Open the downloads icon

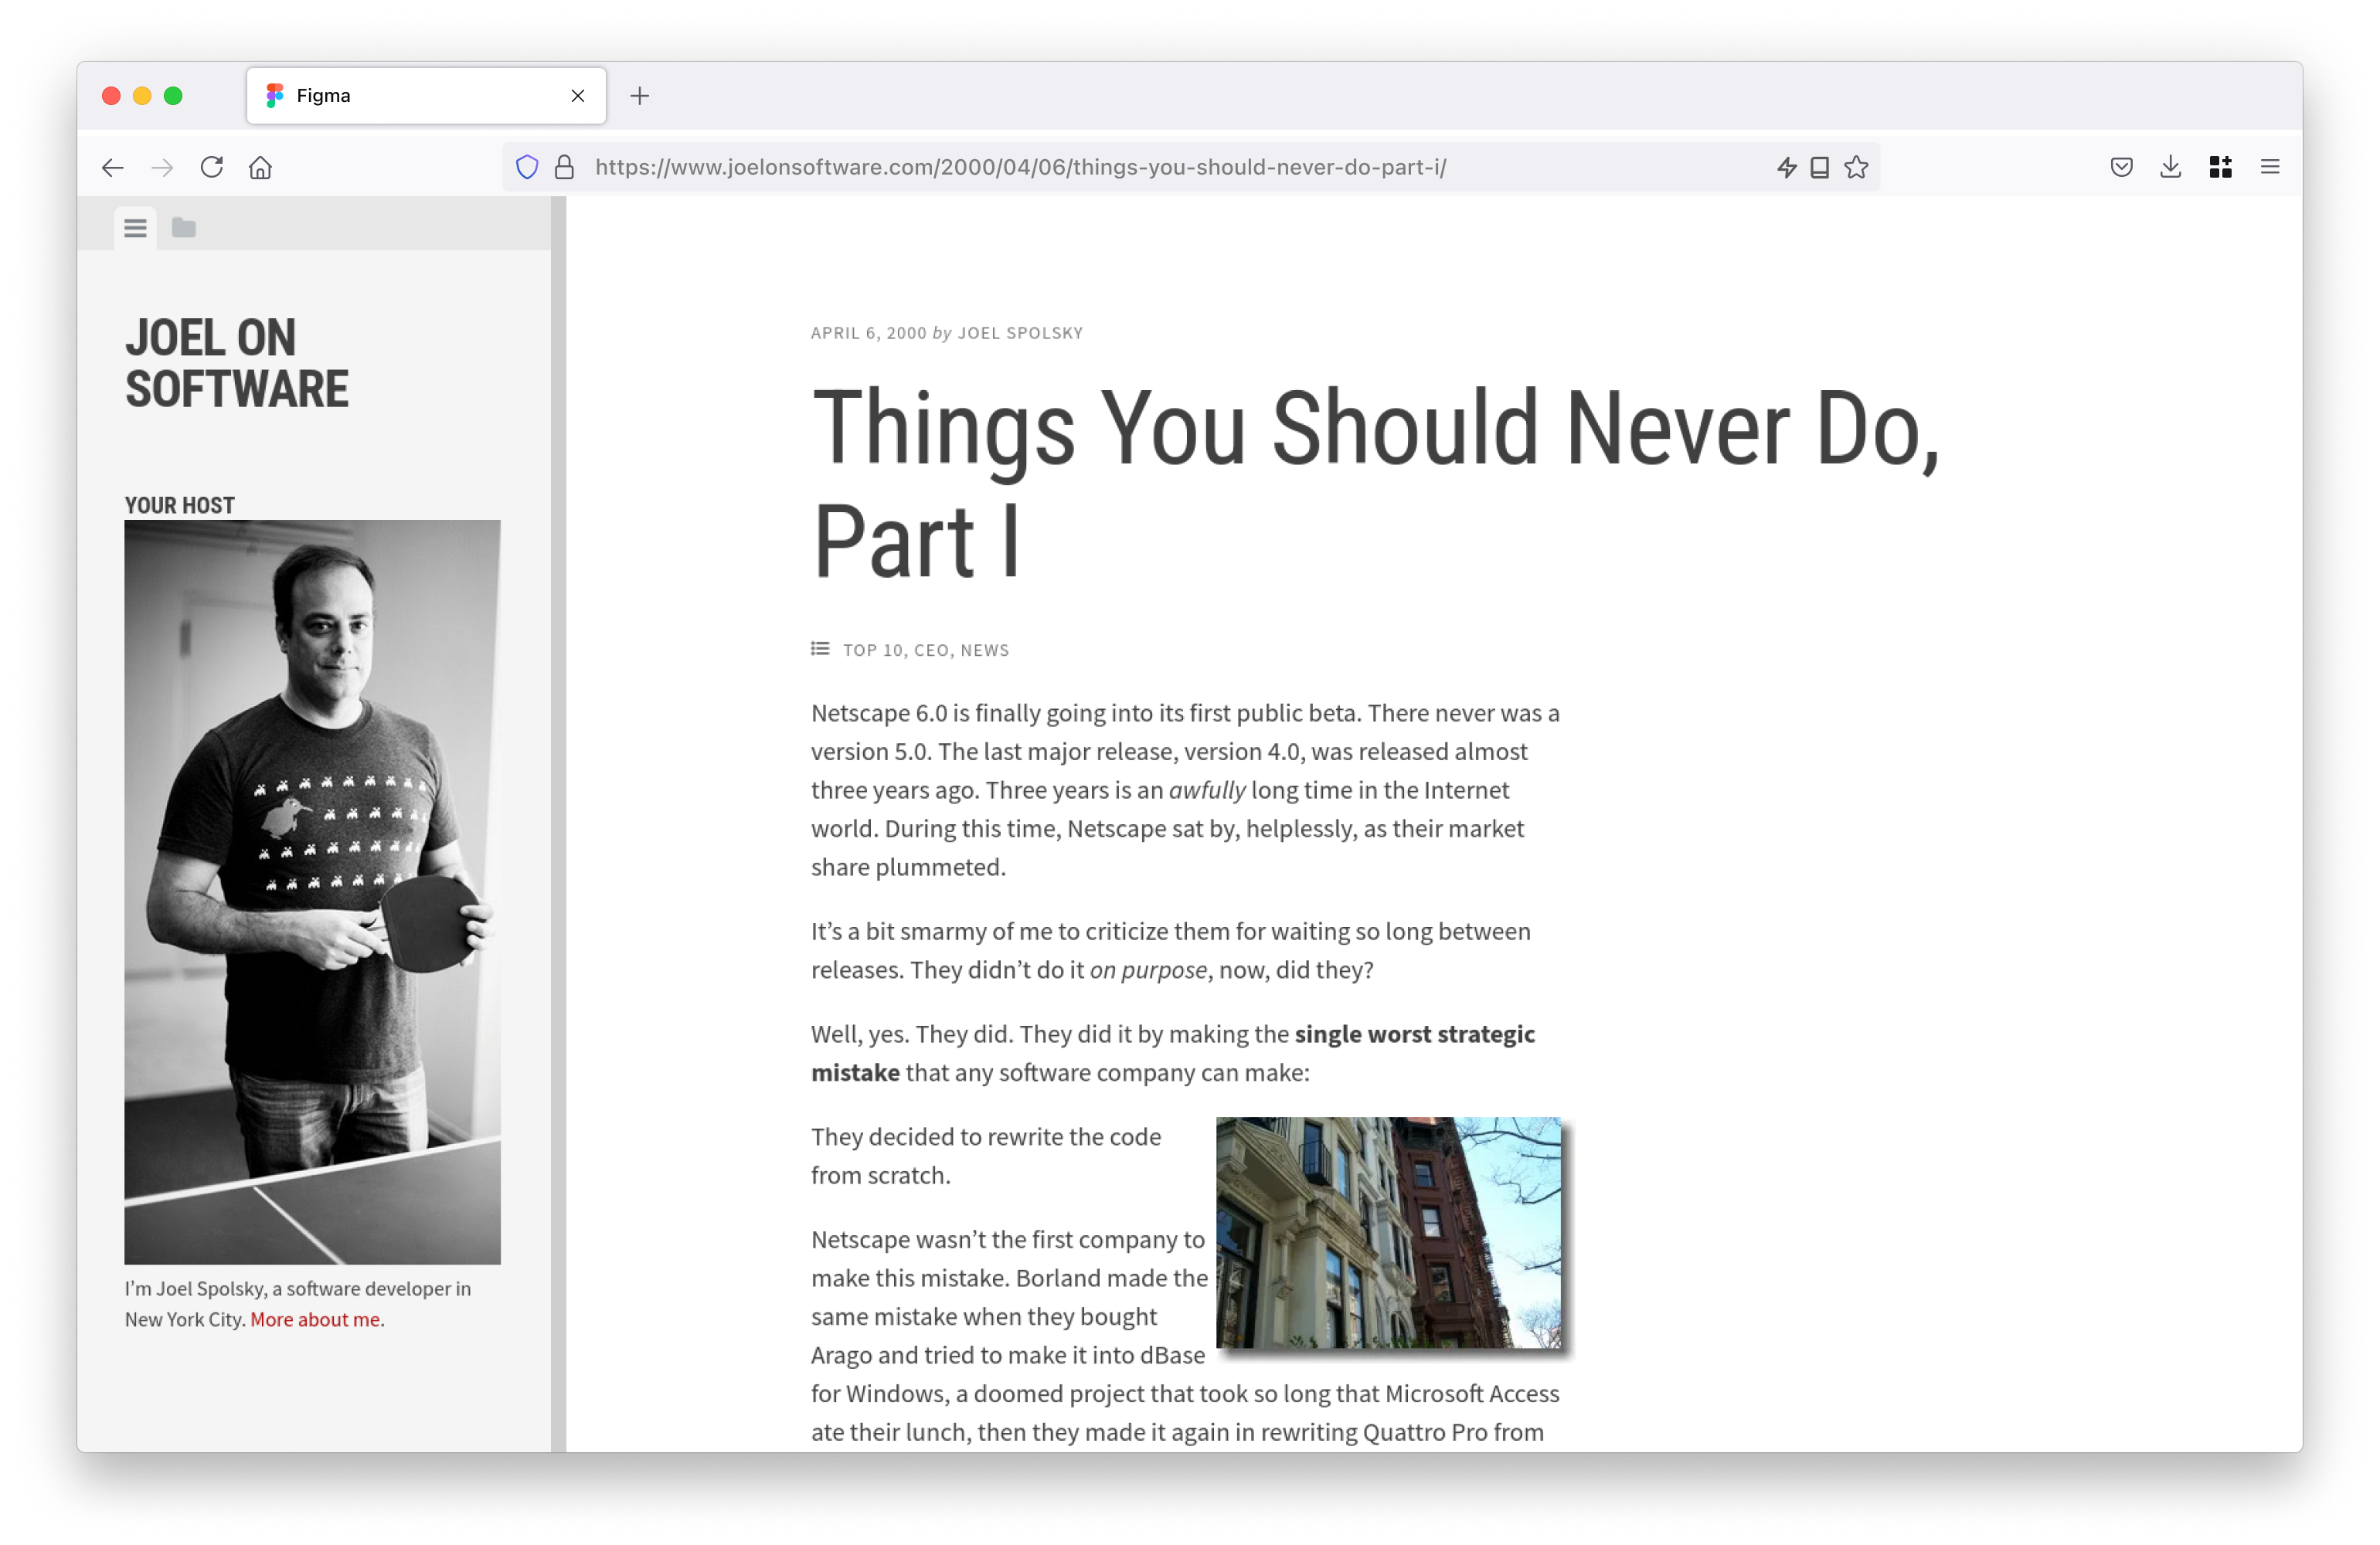pyautogui.click(x=2170, y=166)
